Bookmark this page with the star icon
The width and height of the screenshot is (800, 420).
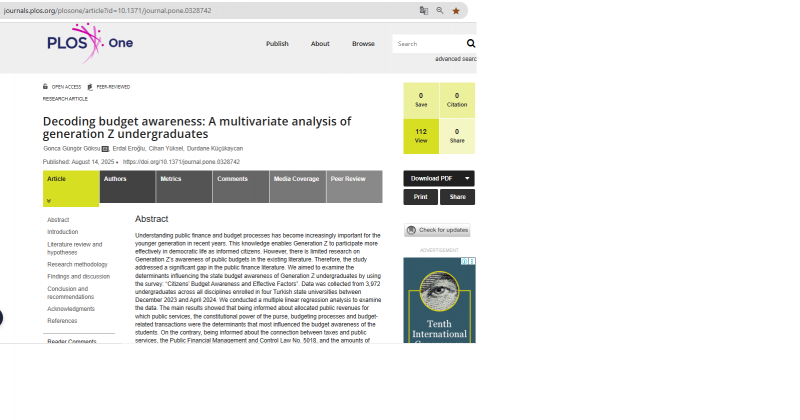(456, 10)
